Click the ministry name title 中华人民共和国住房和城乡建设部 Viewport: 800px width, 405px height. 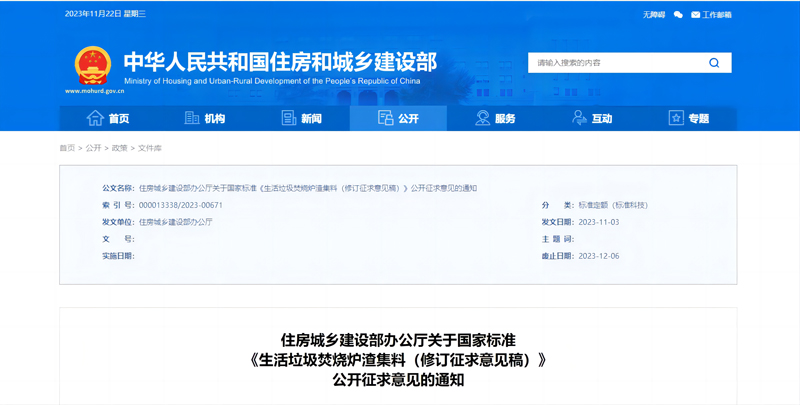(280, 62)
